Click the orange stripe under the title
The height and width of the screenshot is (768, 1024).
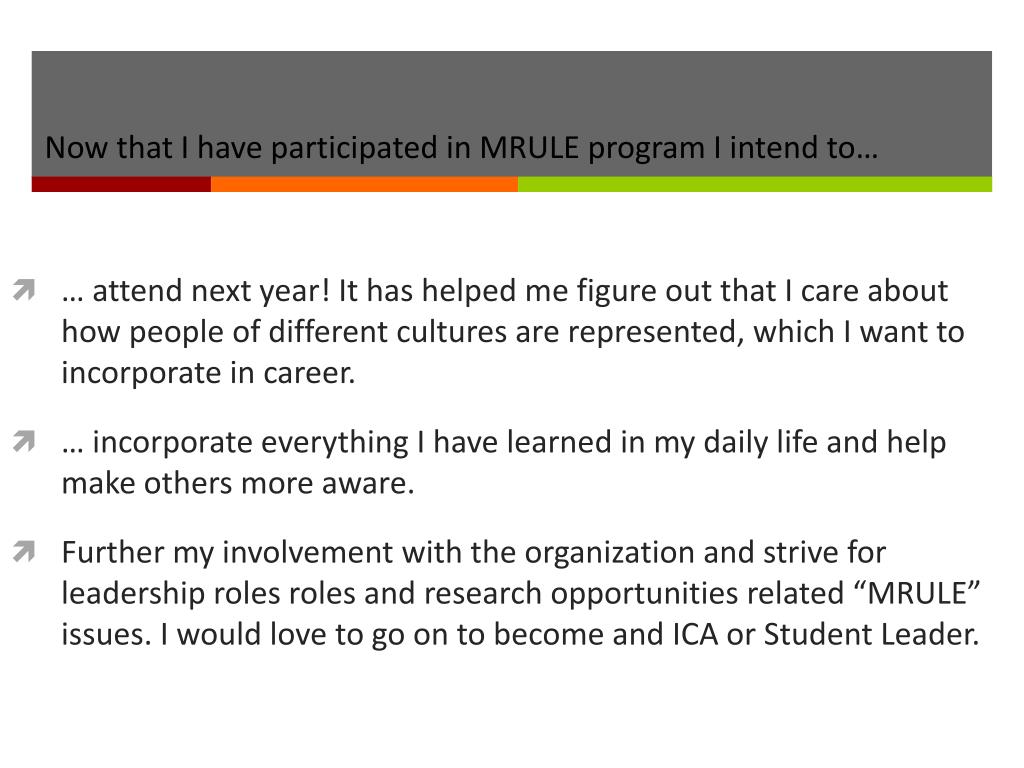(364, 184)
